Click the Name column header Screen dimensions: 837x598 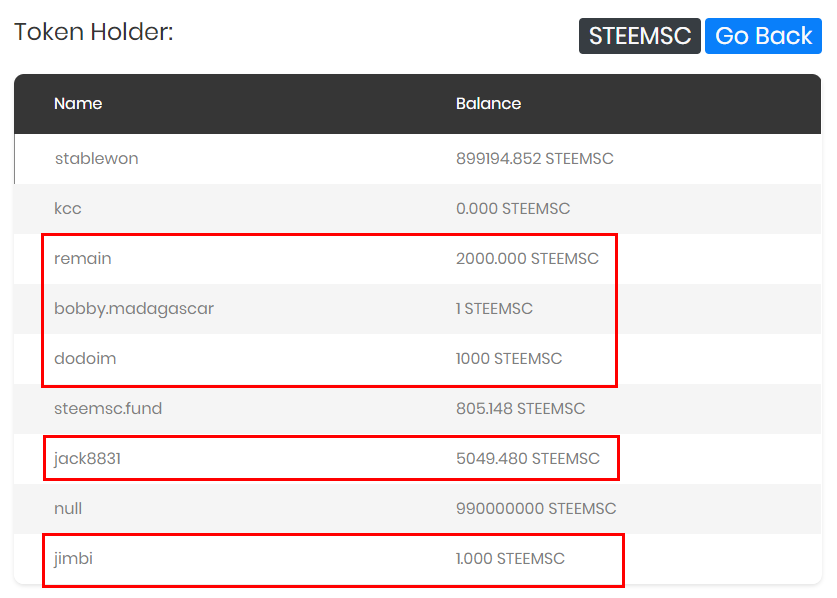click(78, 104)
